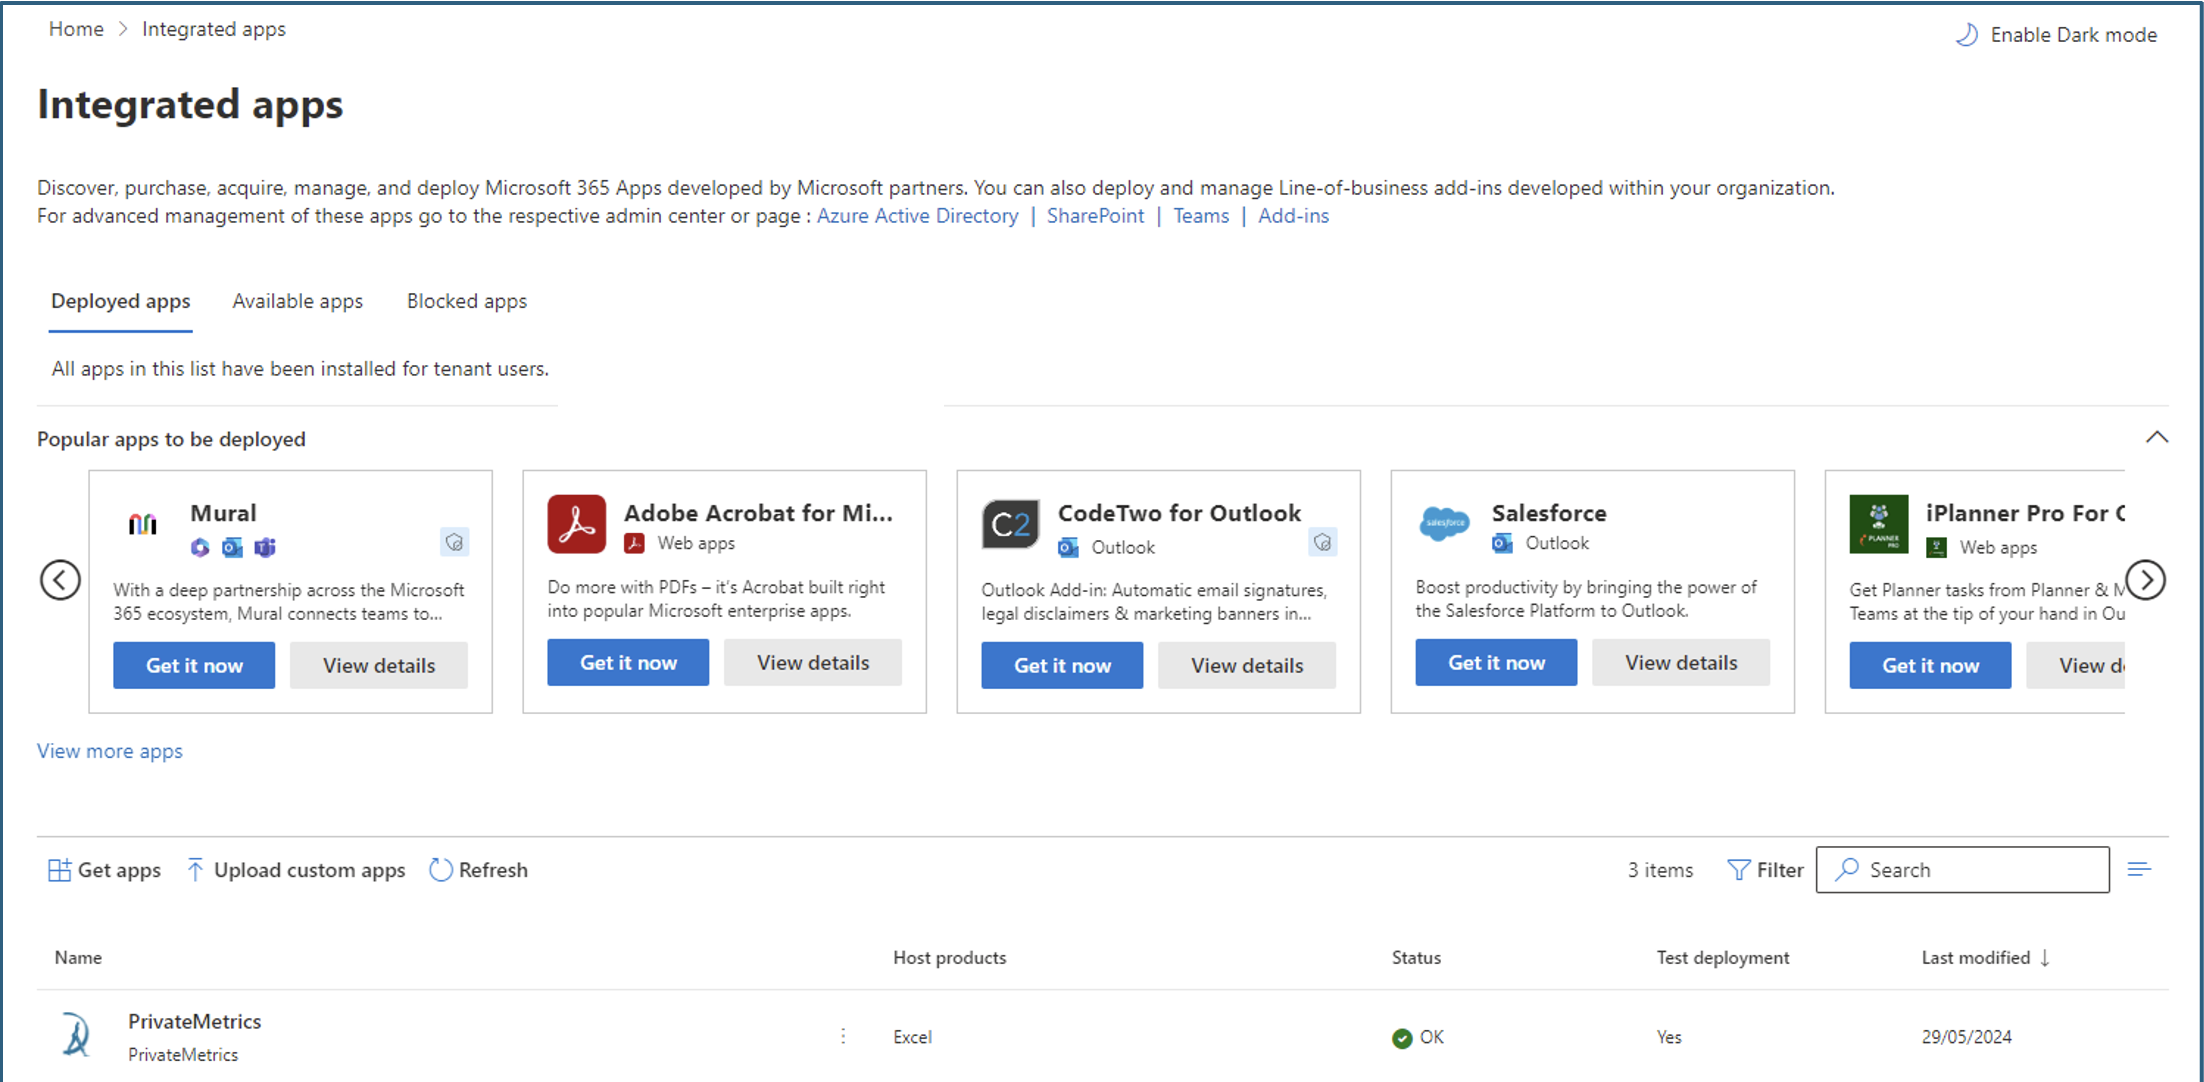The width and height of the screenshot is (2204, 1082).
Task: Click the CodeTwo C2 logo icon
Action: point(1010,524)
